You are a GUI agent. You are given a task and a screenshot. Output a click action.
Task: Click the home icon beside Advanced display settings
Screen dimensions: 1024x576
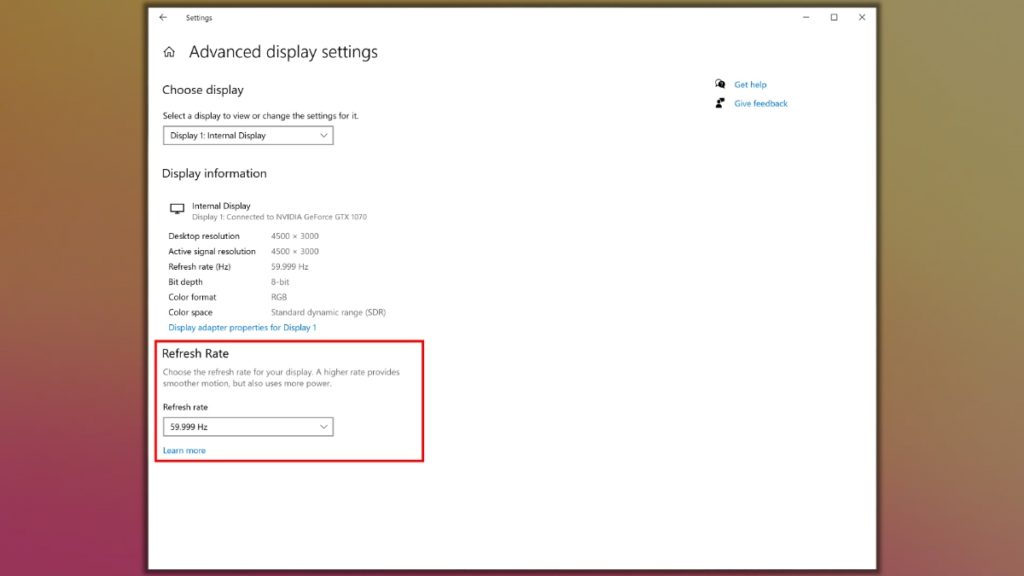tap(169, 51)
